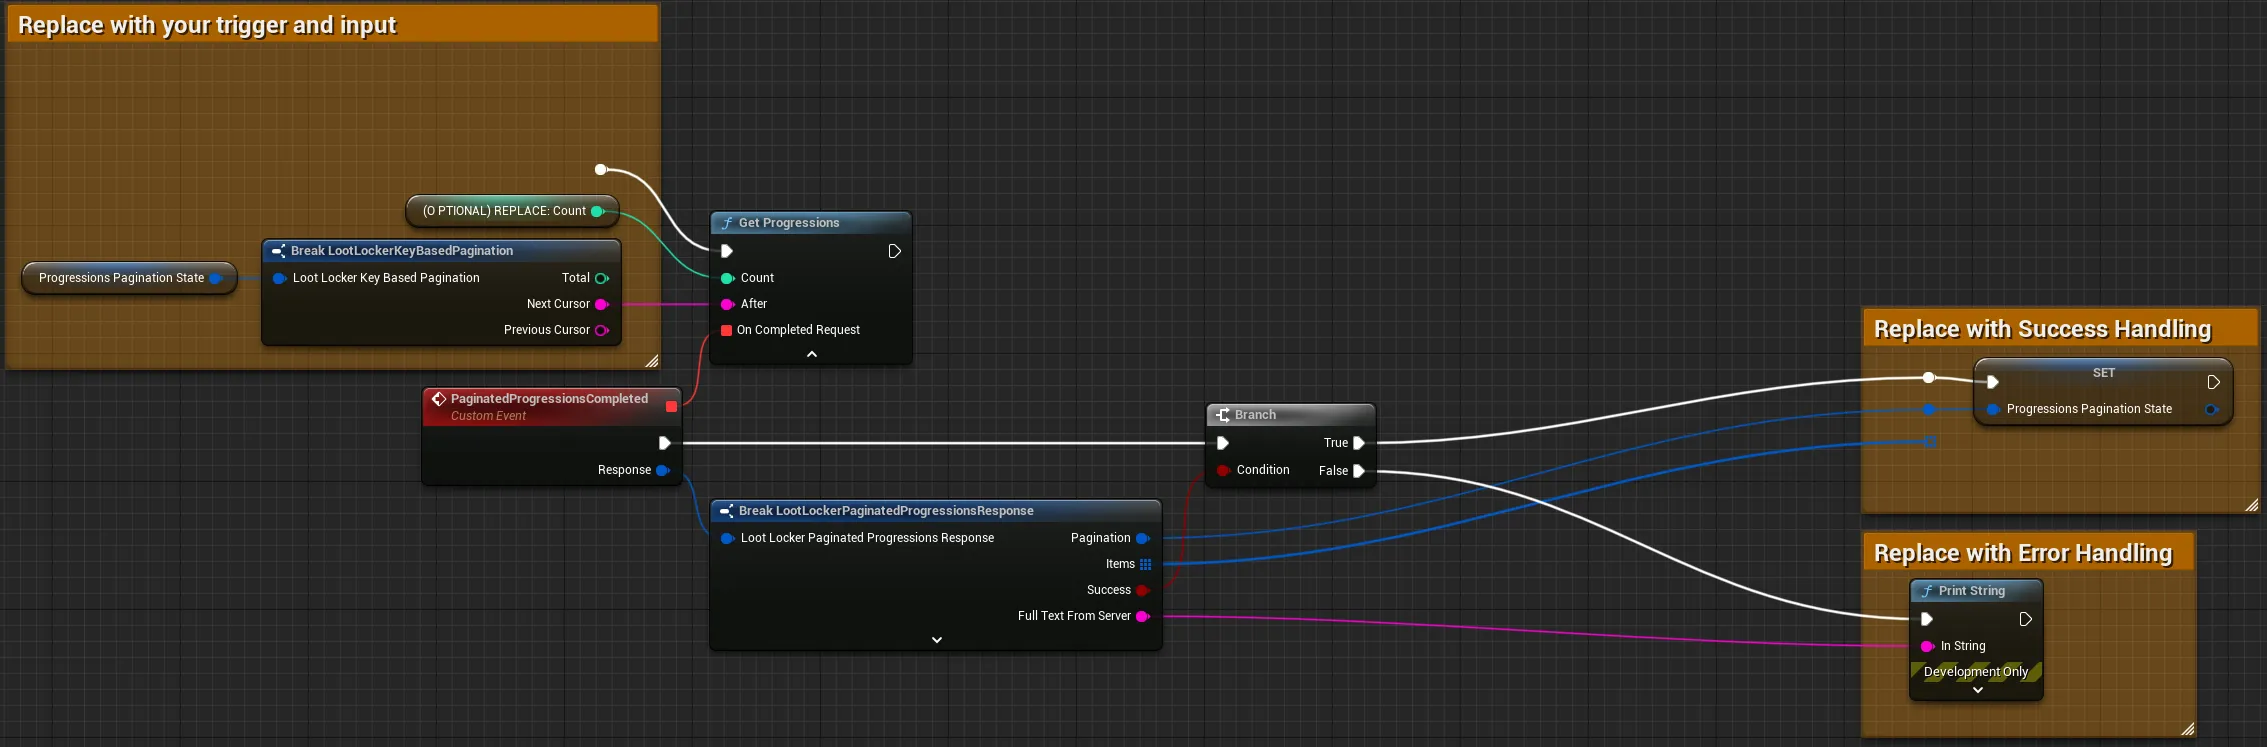
Task: Select the PaginatedProgressionsCompleted custom event title
Action: coord(549,398)
